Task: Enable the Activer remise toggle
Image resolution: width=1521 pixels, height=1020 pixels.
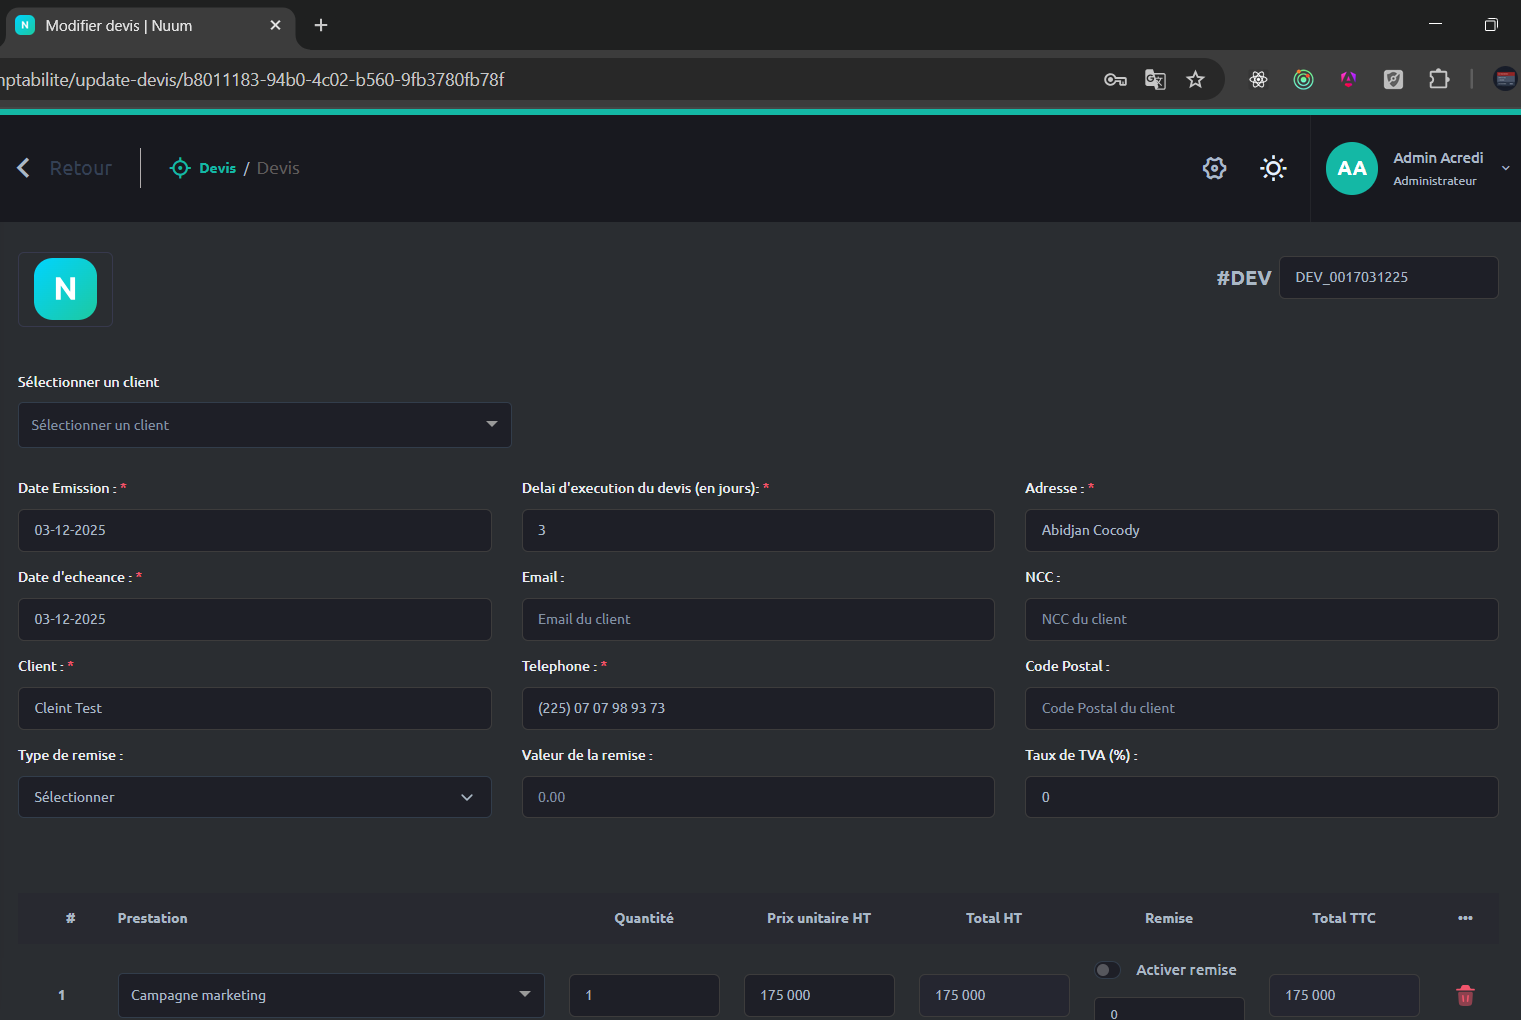Action: pyautogui.click(x=1107, y=970)
